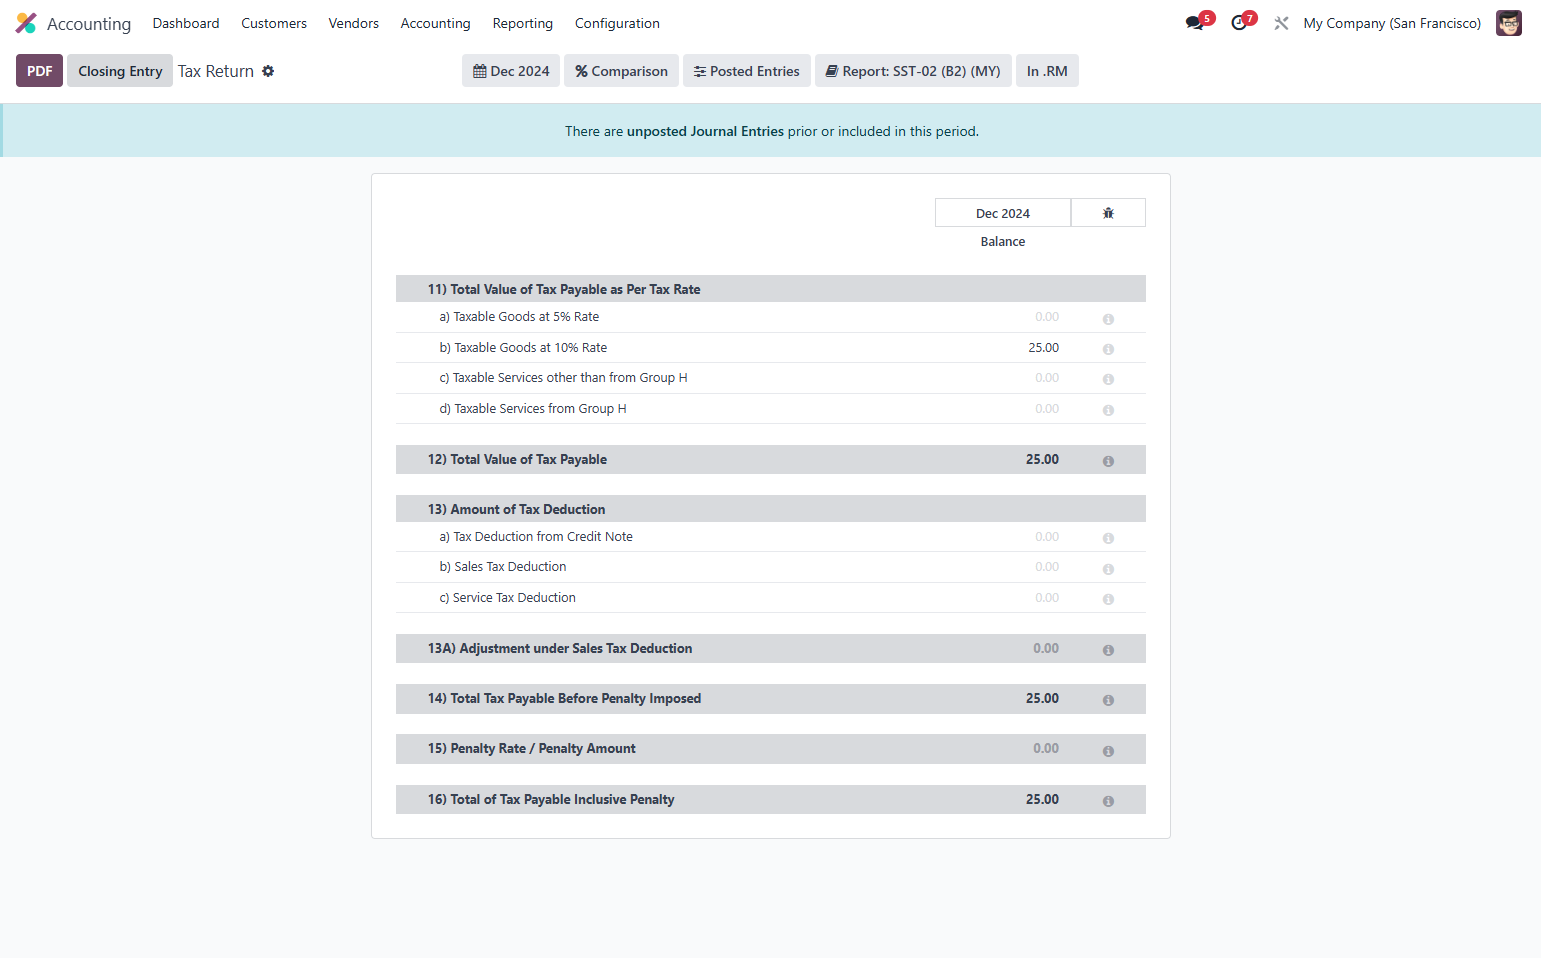Viewport: 1541px width, 958px height.
Task: Click info icon for Taxable Goods at 5% Rate
Action: coord(1108,319)
